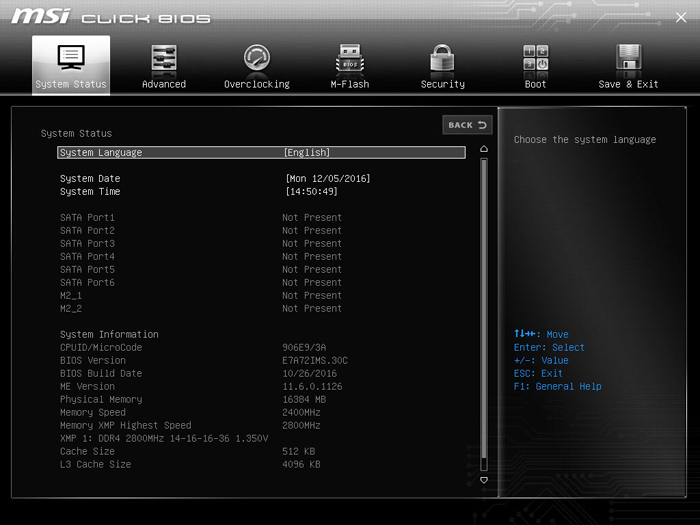Open the Boot icon

click(x=536, y=58)
